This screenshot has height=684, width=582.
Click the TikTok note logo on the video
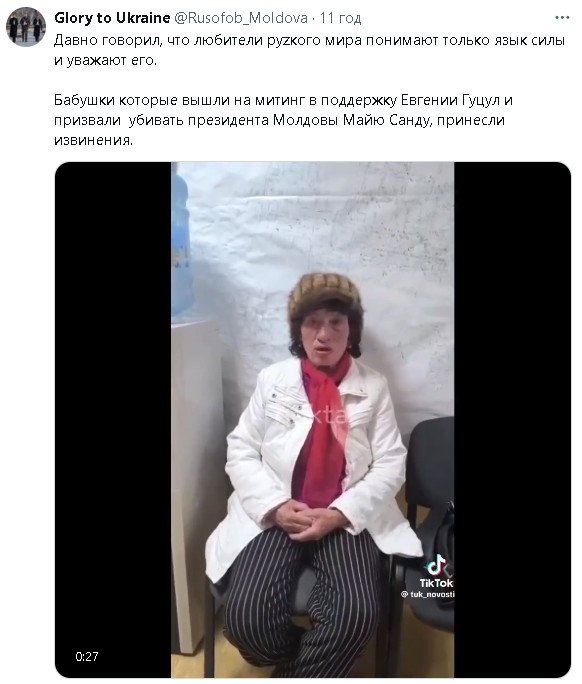435,565
